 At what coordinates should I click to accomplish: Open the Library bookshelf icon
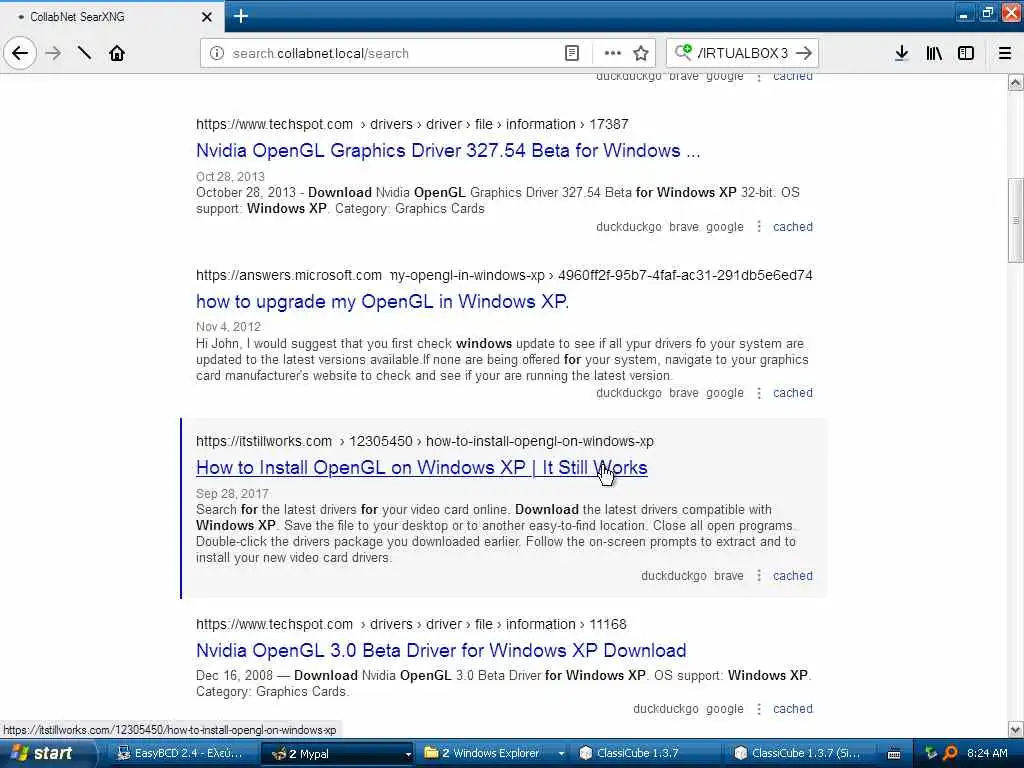[934, 53]
